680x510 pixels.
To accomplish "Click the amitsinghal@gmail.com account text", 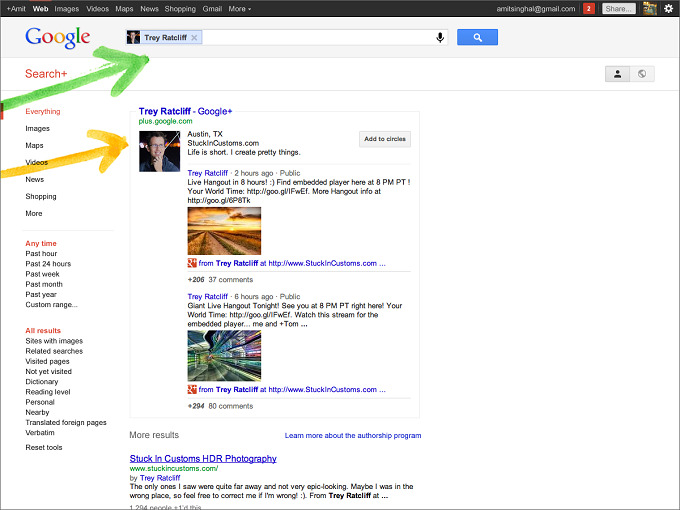I will coord(536,9).
